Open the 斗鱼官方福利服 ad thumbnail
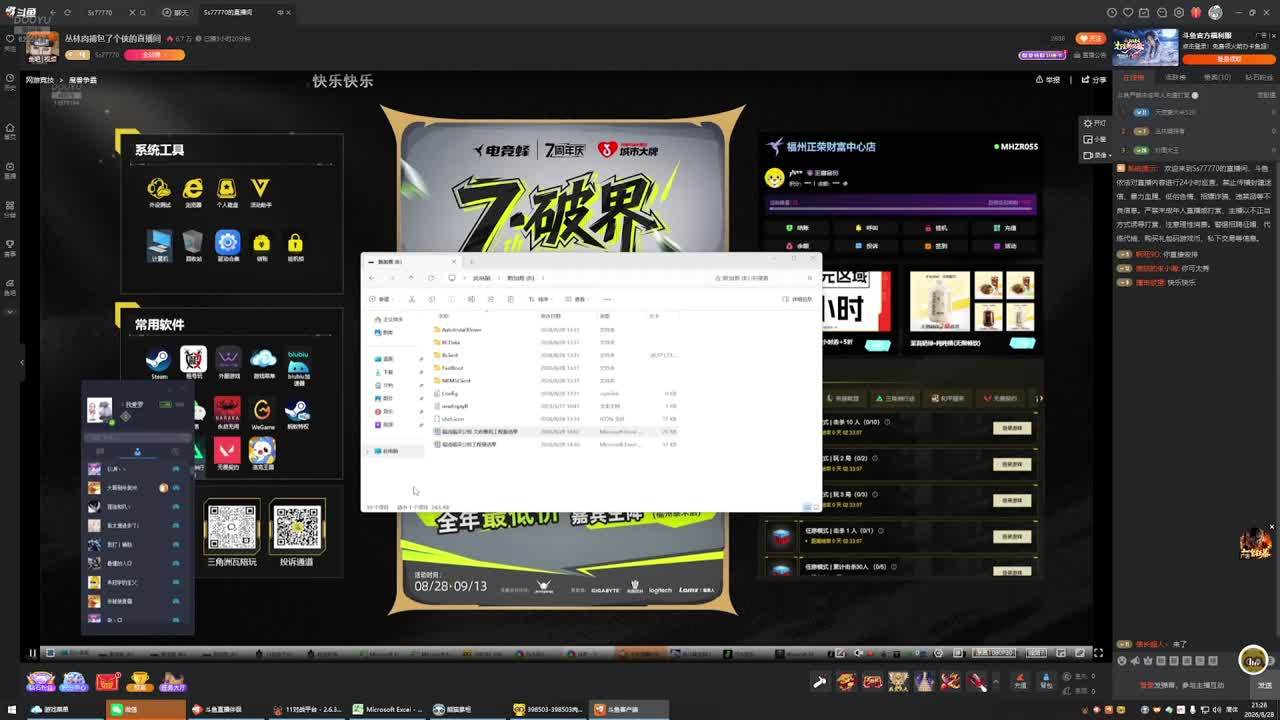This screenshot has width=1280, height=720. [x=1145, y=48]
